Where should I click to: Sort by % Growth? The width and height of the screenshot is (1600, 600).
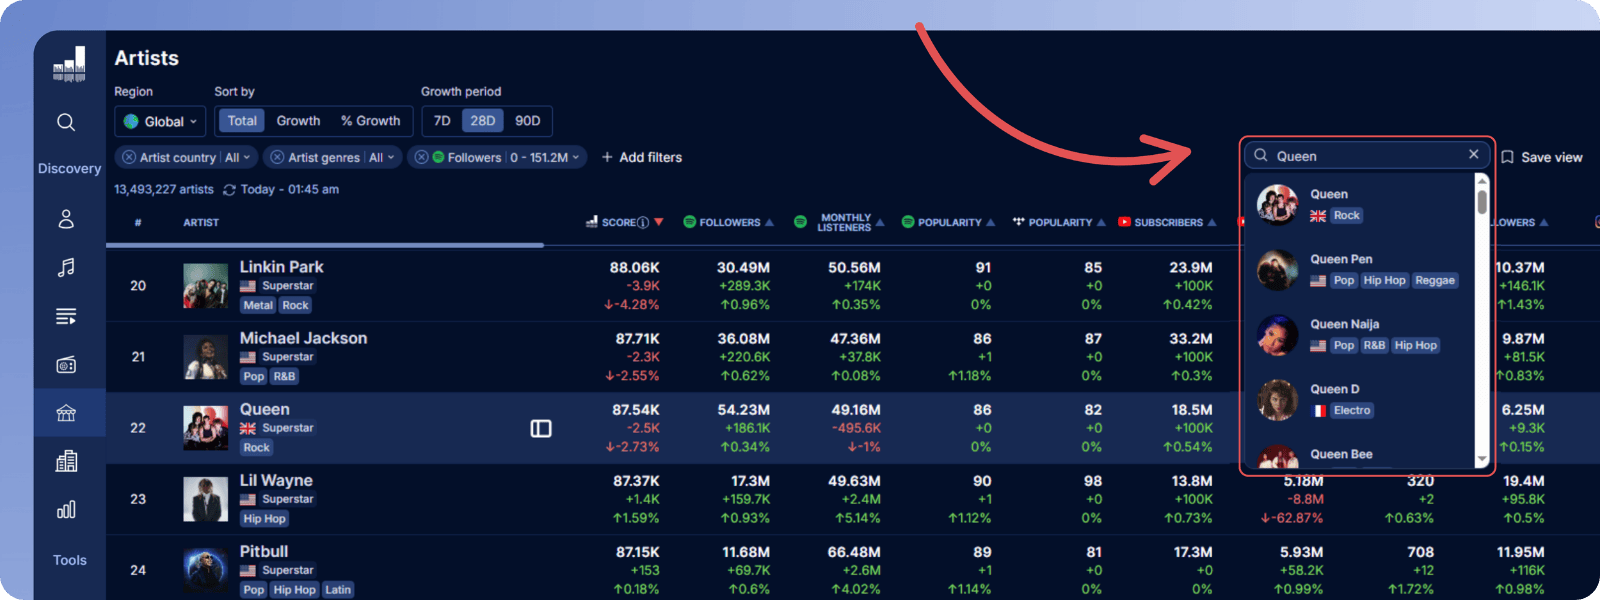point(370,121)
